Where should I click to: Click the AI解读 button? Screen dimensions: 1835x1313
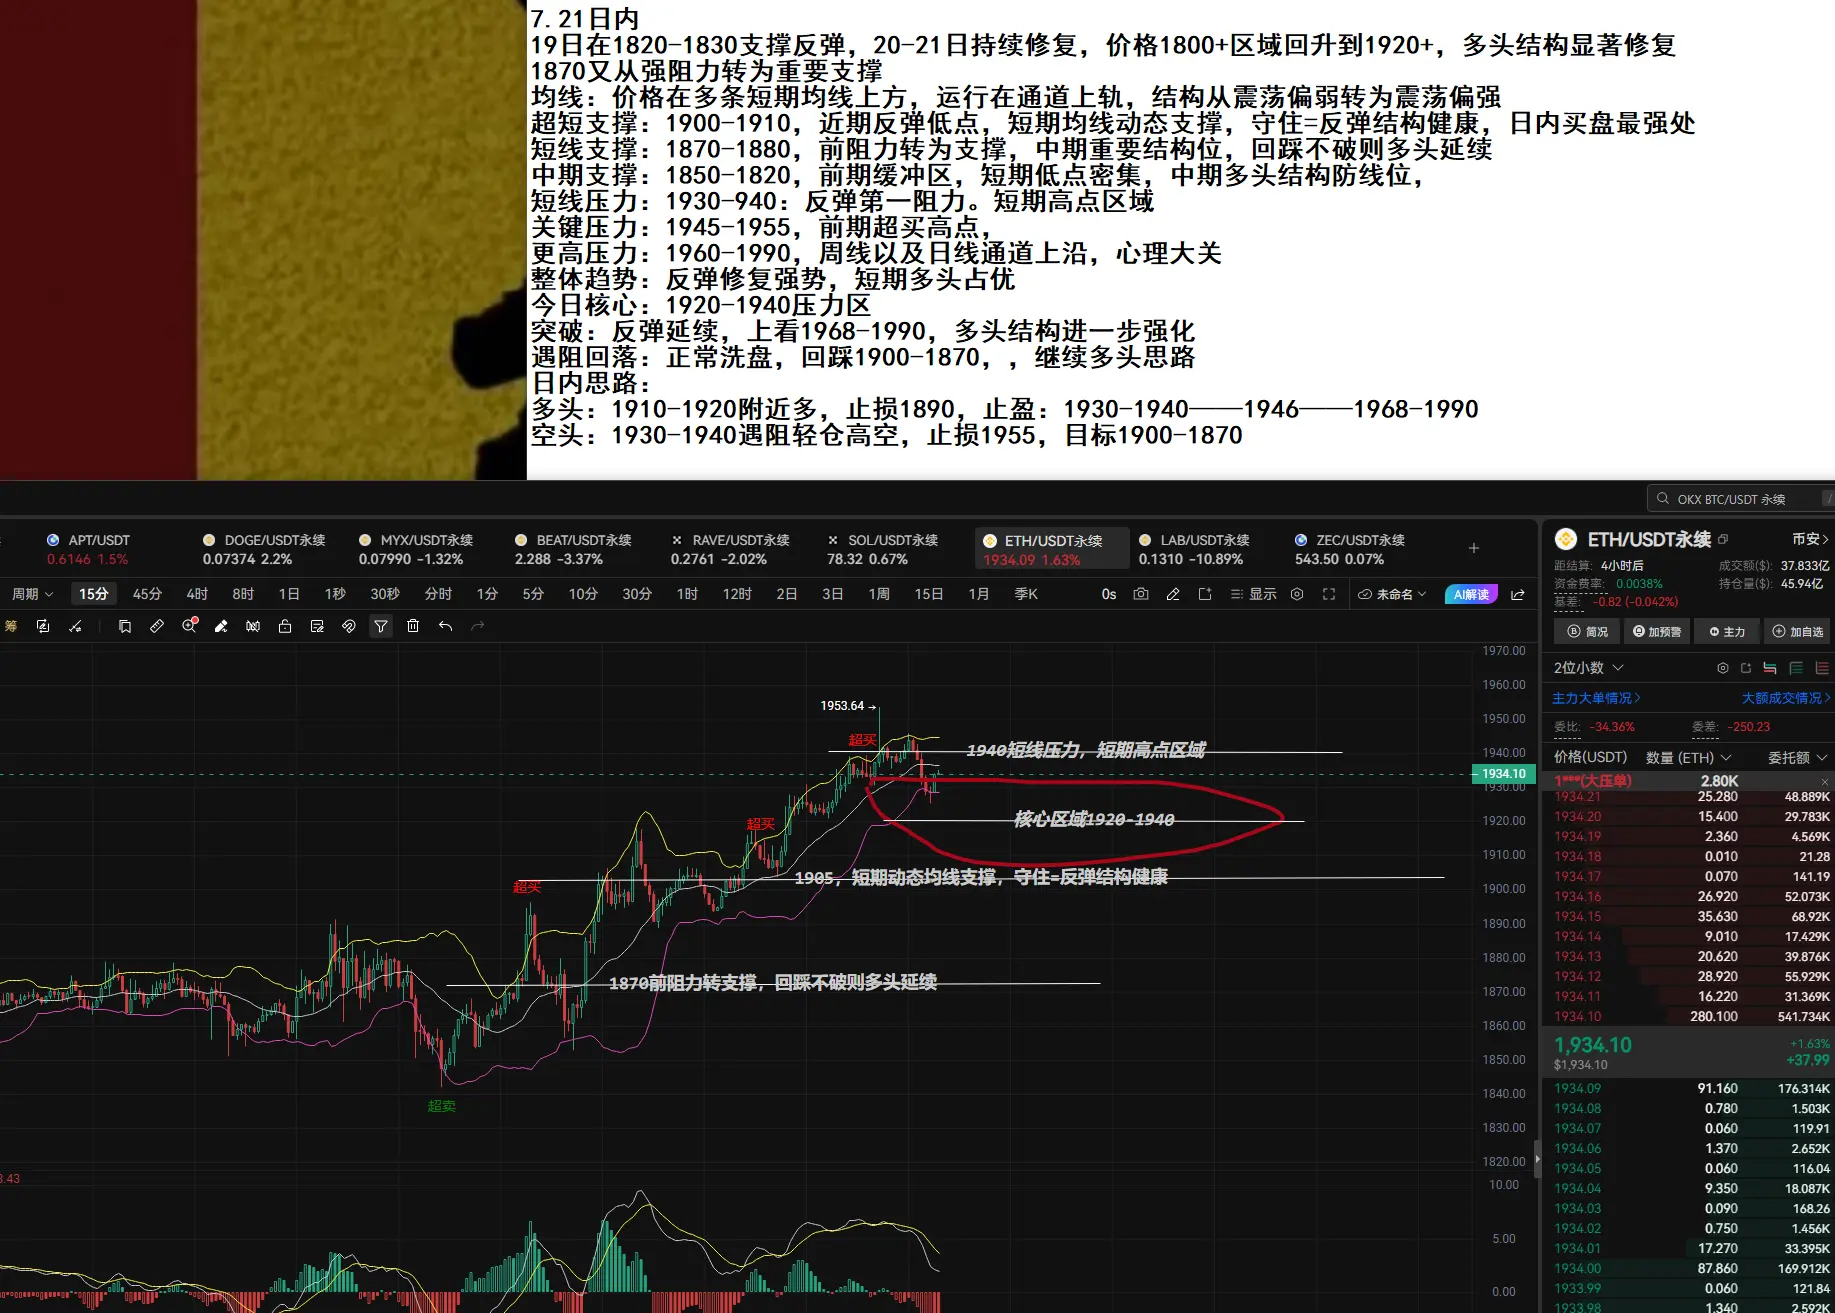pos(1471,594)
